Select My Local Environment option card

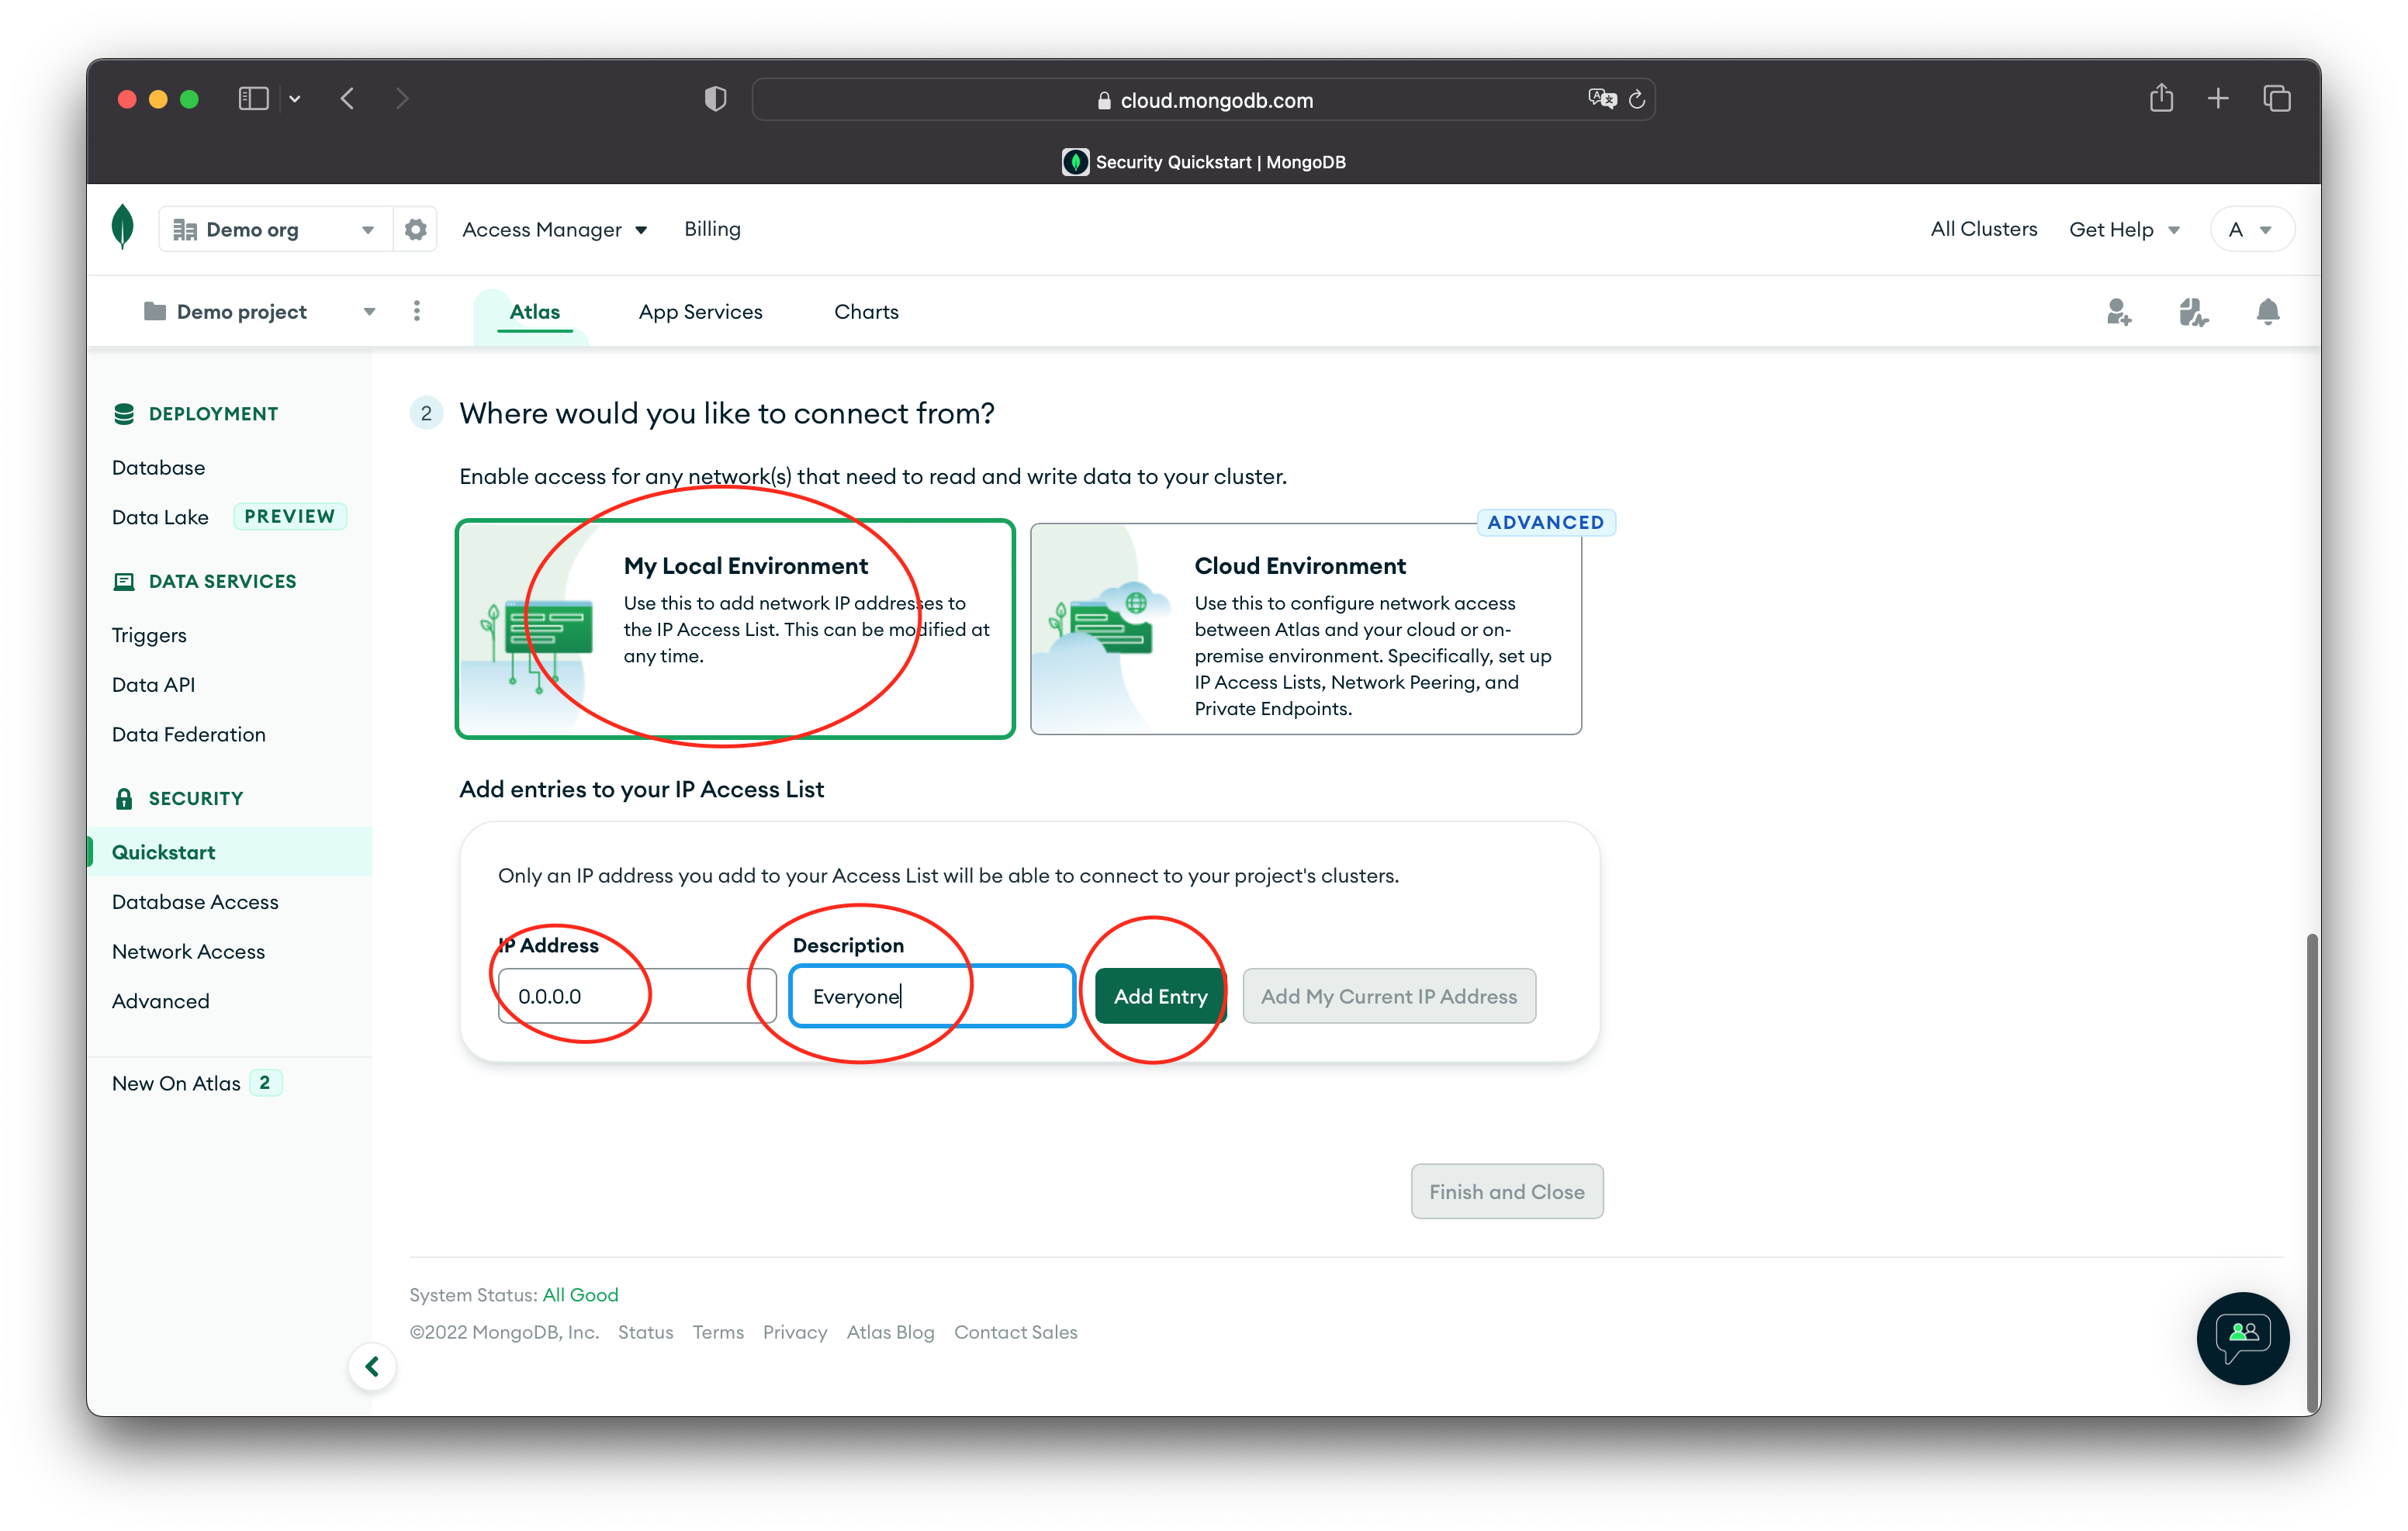click(x=735, y=629)
